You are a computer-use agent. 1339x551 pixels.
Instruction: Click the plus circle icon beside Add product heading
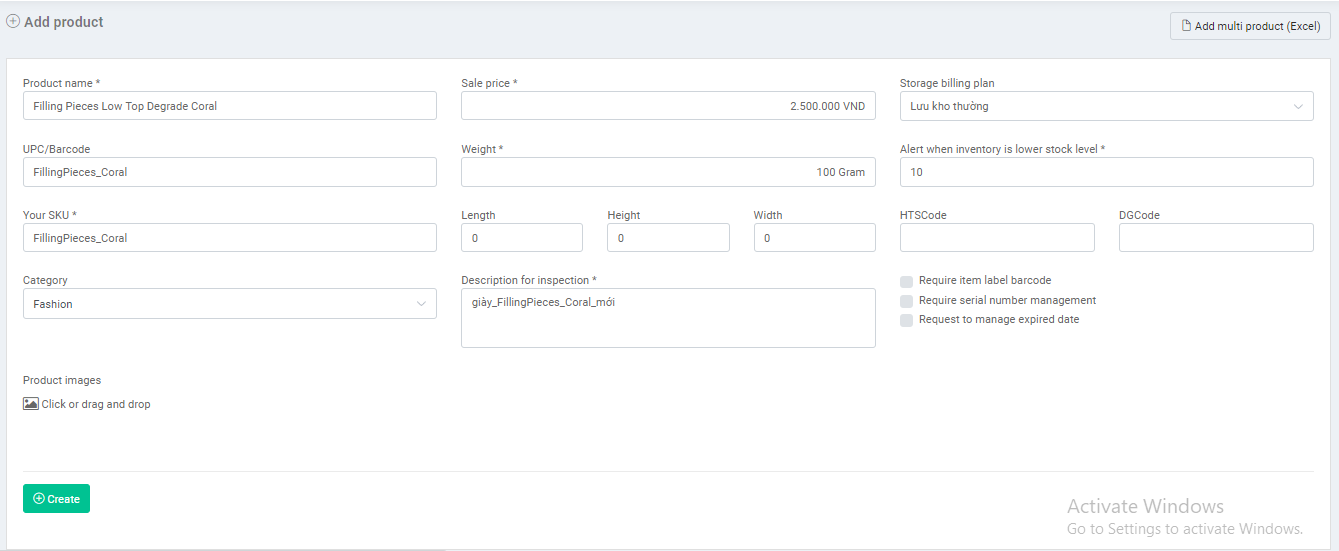[x=13, y=21]
